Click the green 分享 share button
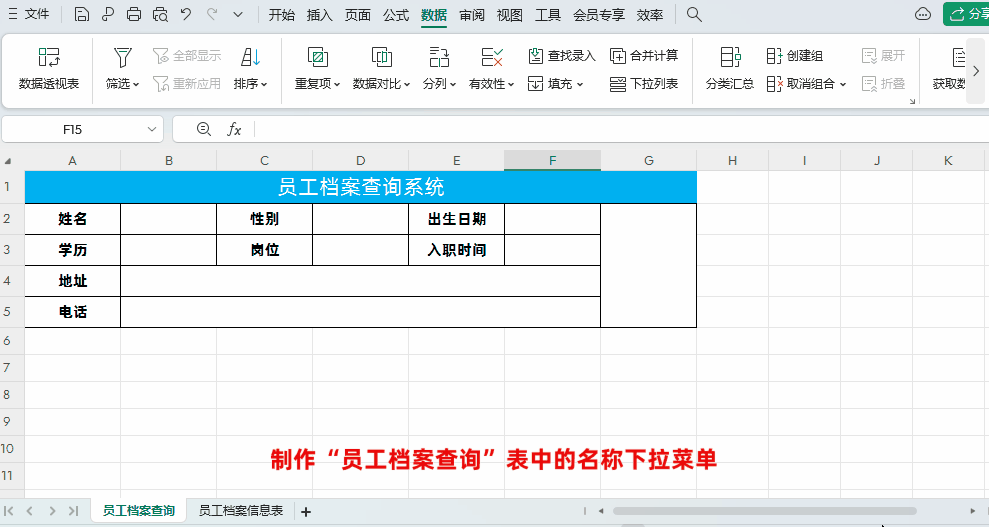Viewport: 989px width, 527px height. pos(966,14)
